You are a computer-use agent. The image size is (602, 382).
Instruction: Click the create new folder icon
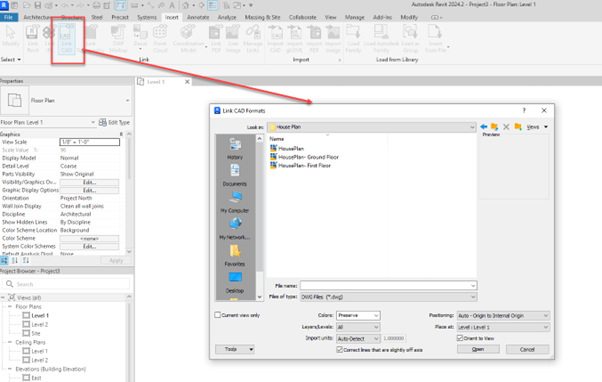[x=518, y=127]
